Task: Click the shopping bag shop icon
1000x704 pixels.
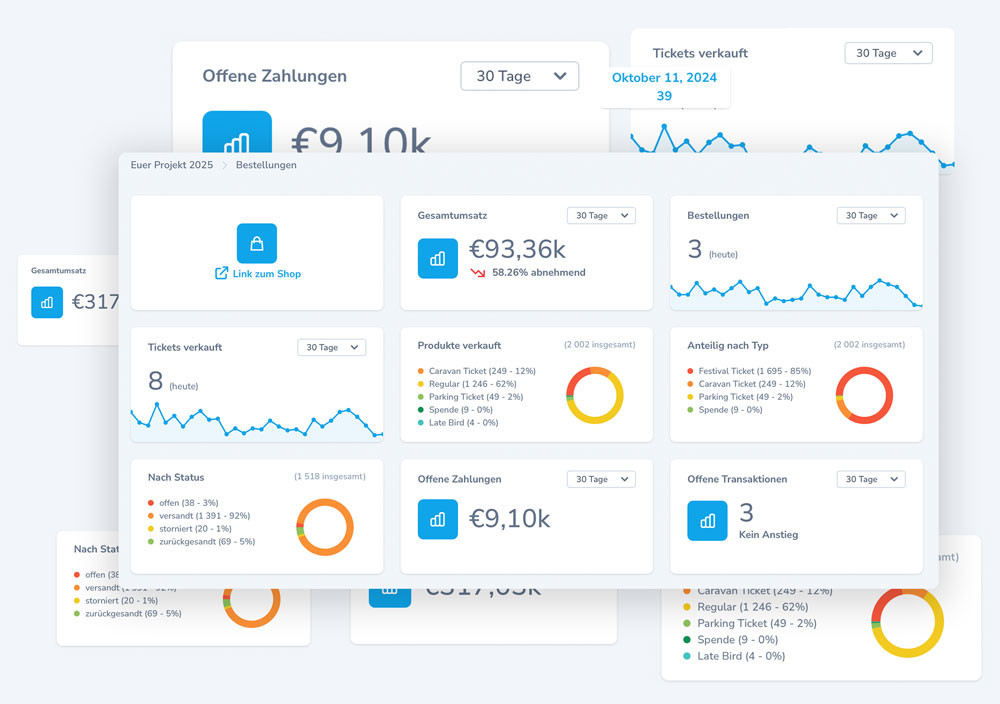Action: (256, 243)
